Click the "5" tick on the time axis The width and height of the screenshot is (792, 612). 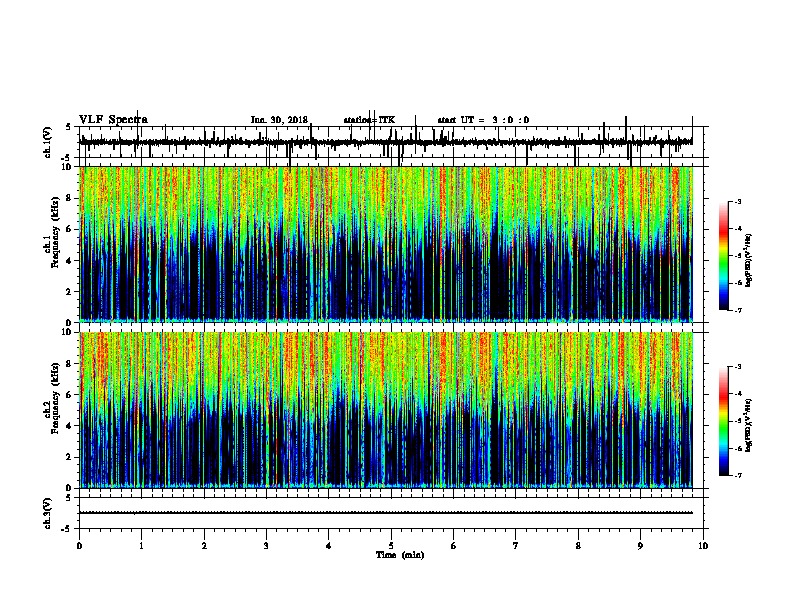click(391, 546)
